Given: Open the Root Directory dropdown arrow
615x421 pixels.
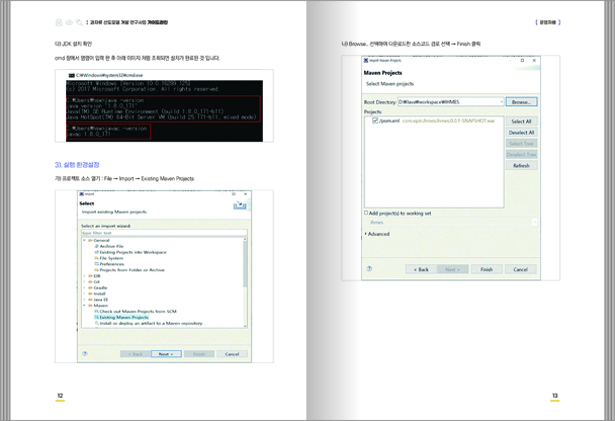Looking at the screenshot, I should pos(501,102).
